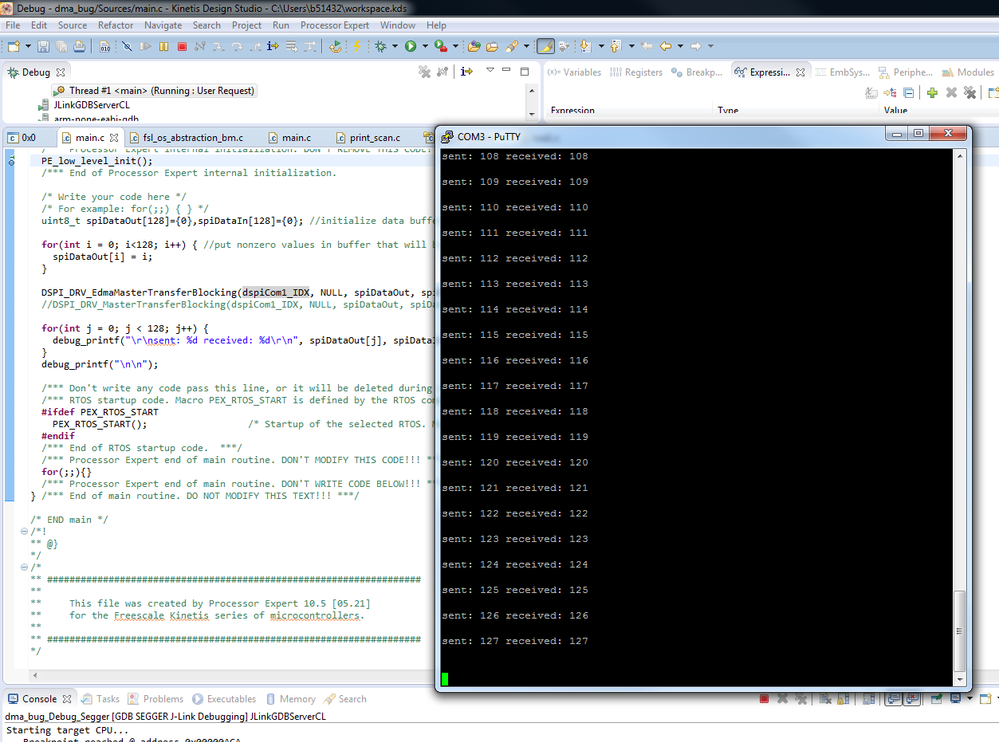This screenshot has width=999, height=742.
Task: Click the Step Return icon
Action: [255, 46]
